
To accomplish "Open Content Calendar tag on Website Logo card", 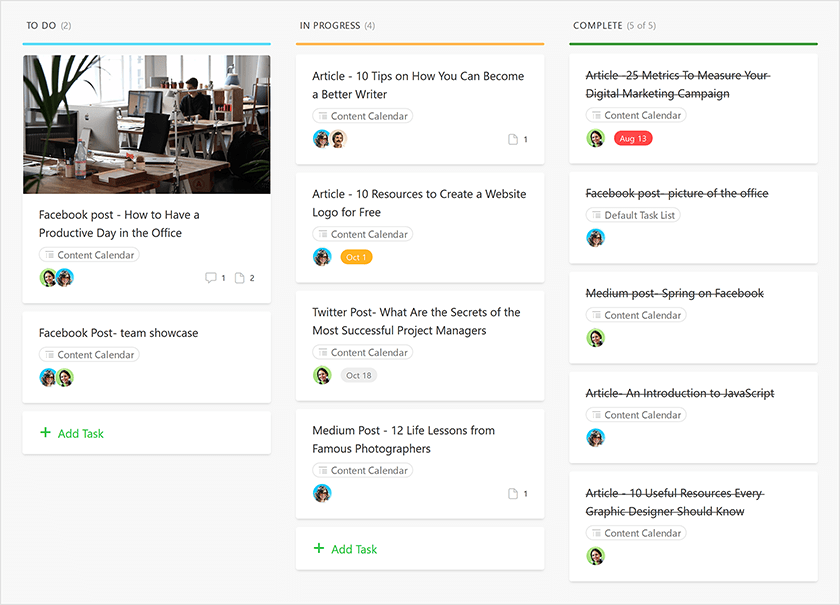I will coord(363,234).
